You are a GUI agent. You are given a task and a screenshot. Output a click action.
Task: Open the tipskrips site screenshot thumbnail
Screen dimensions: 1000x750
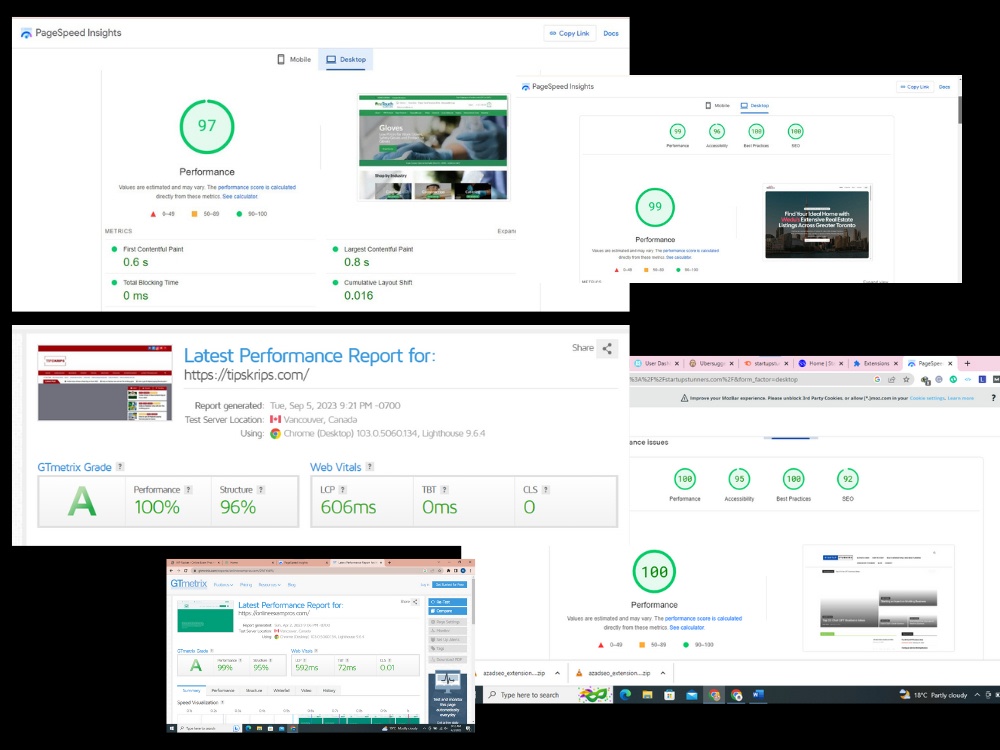(105, 383)
